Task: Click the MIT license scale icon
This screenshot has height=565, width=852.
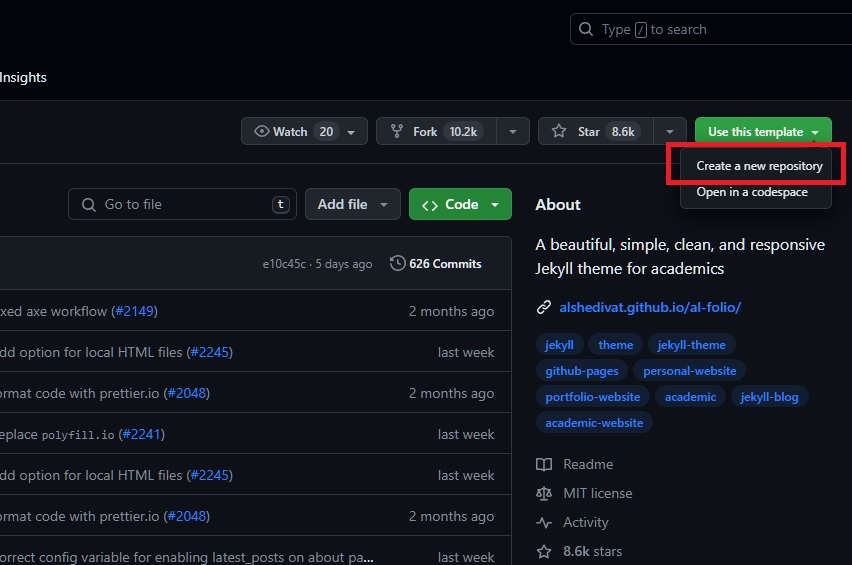Action: (544, 493)
